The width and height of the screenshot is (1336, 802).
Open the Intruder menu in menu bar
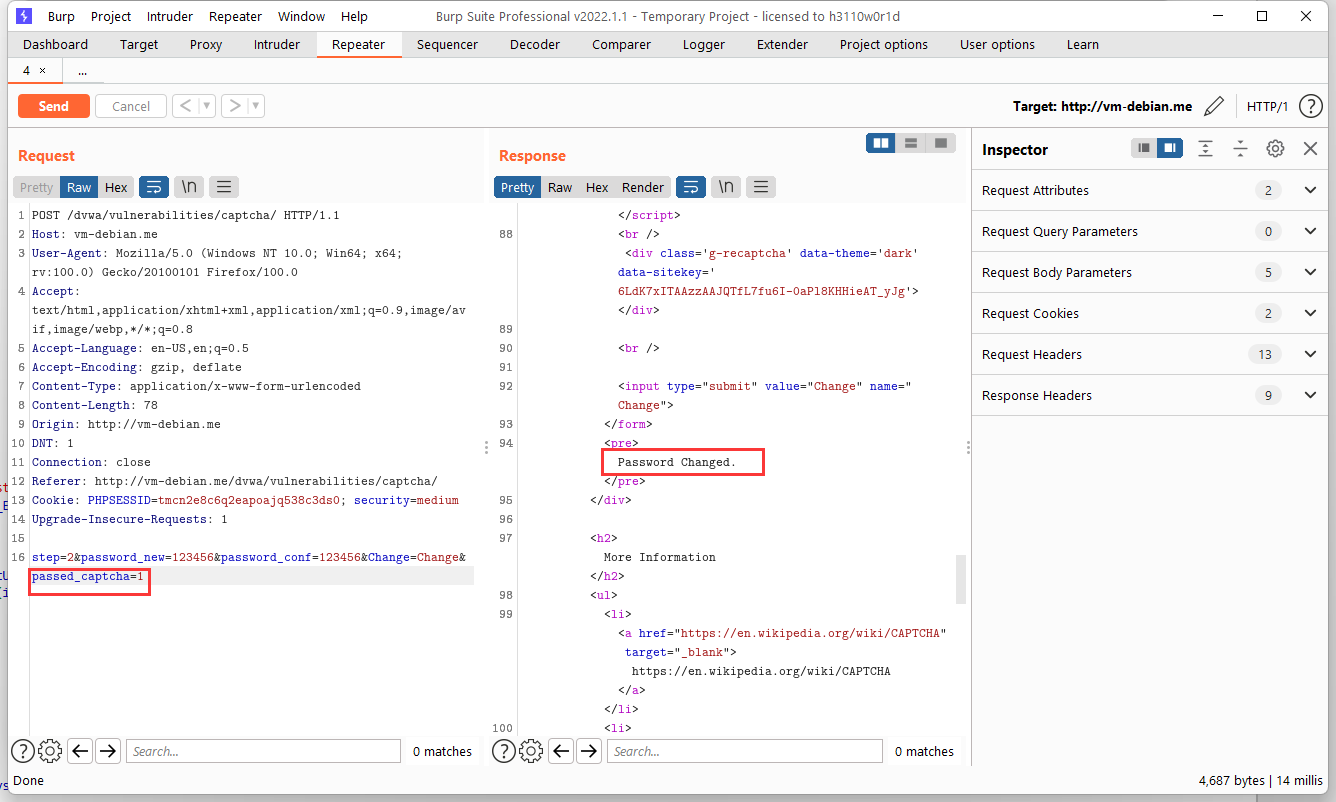click(170, 16)
